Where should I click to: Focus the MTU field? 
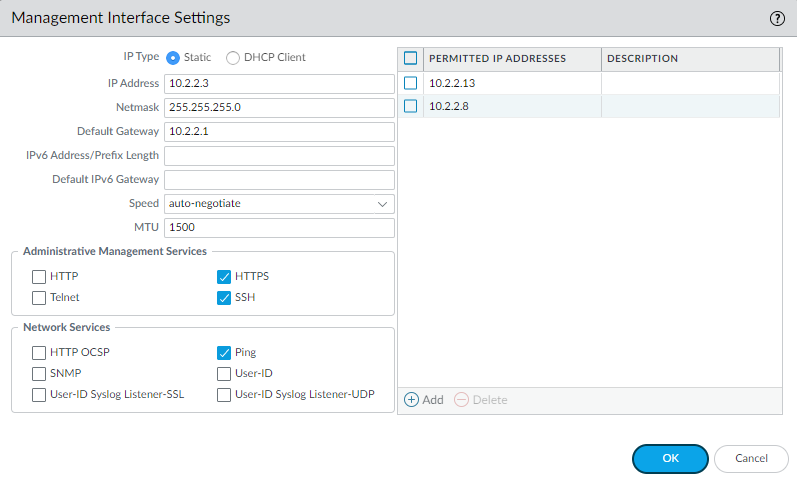tap(279, 228)
